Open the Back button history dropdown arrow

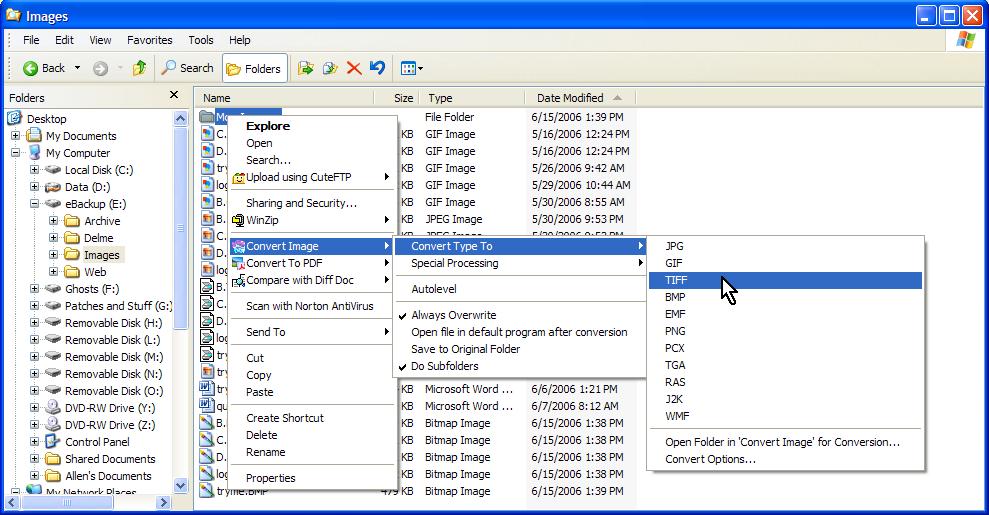(x=78, y=68)
